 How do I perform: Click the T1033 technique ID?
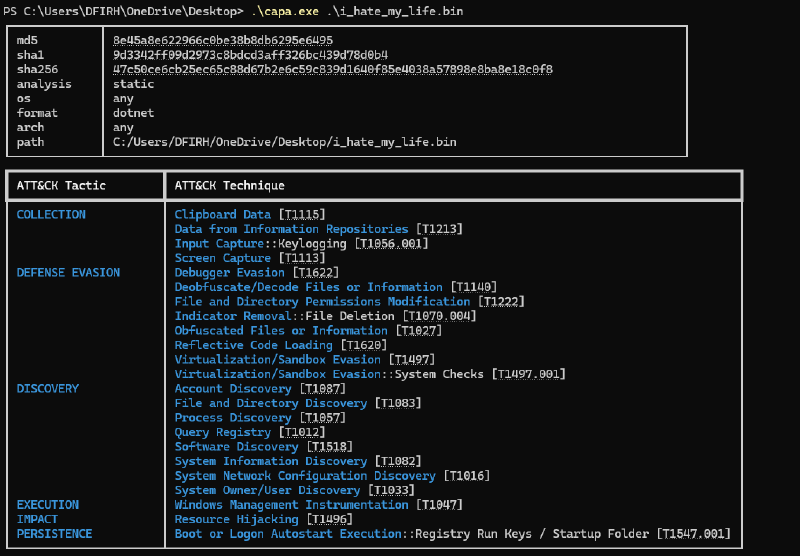391,491
